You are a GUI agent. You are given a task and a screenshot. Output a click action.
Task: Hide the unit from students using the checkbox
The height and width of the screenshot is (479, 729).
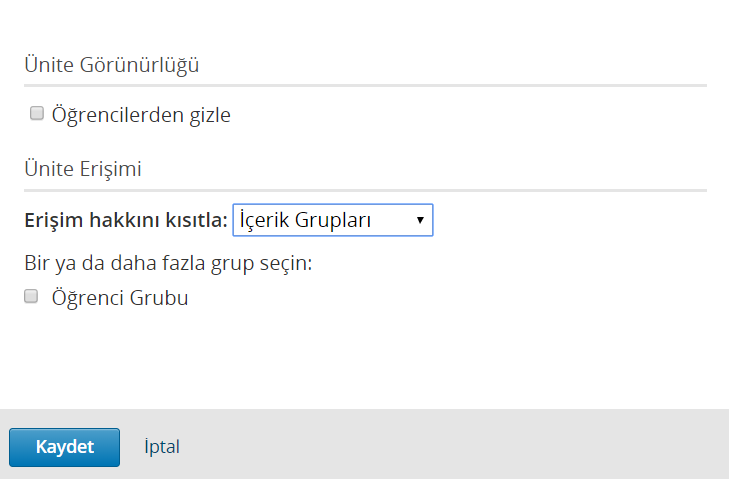click(x=37, y=113)
